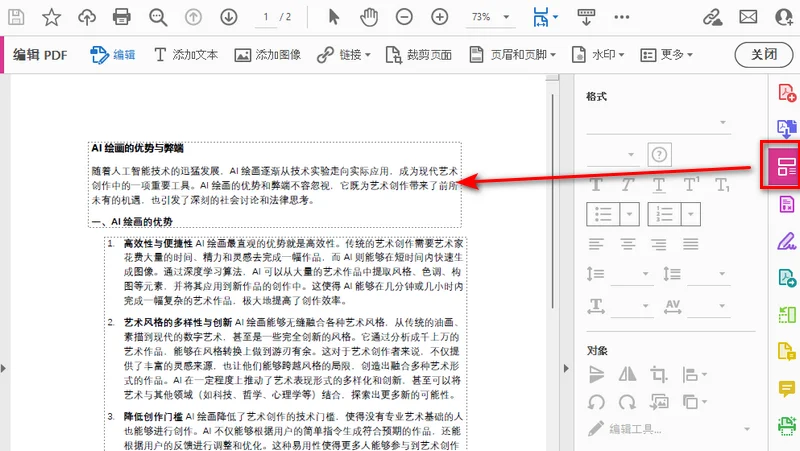Rotate object counterclockwise

tap(596, 403)
